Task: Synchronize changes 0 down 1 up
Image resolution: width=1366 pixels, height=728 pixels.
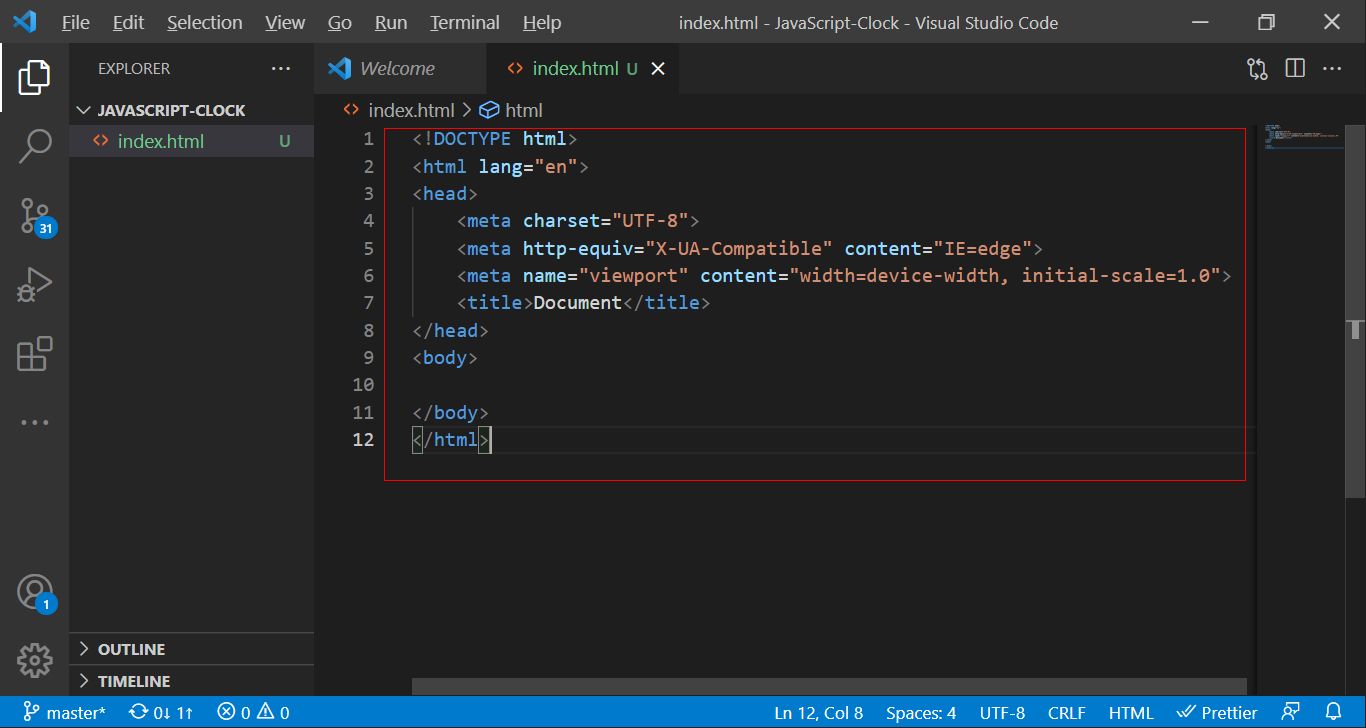Action: coord(161,713)
